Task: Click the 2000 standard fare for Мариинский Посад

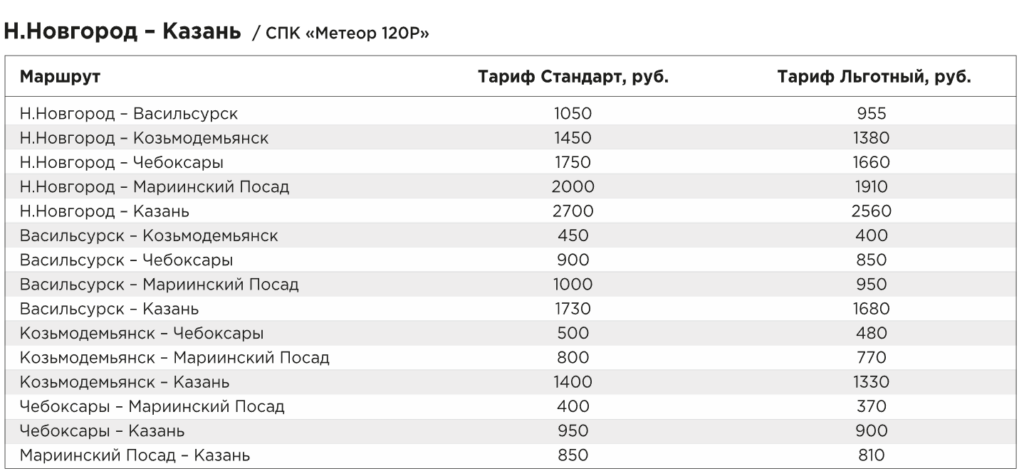Action: [573, 187]
